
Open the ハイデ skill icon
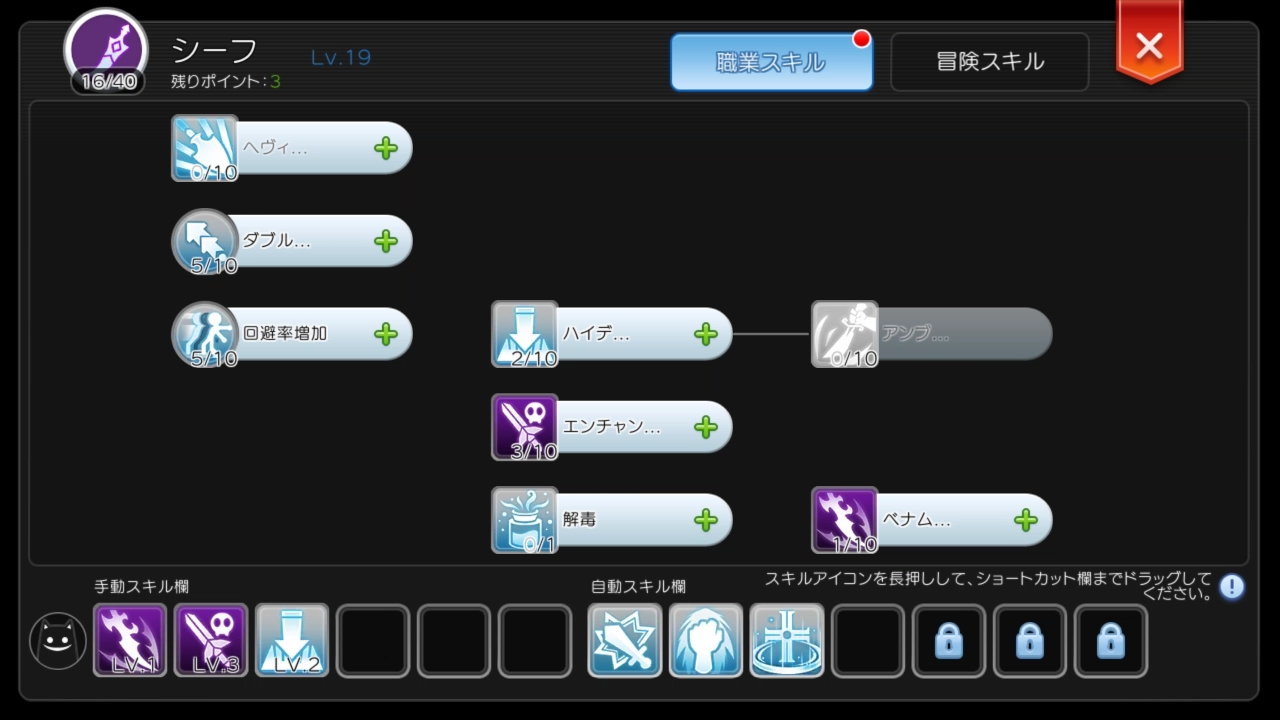(525, 334)
